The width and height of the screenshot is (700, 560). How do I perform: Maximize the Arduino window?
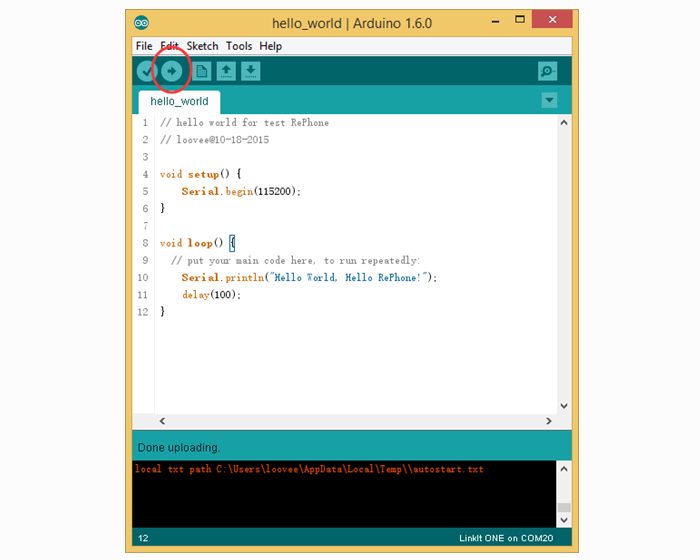pyautogui.click(x=520, y=20)
